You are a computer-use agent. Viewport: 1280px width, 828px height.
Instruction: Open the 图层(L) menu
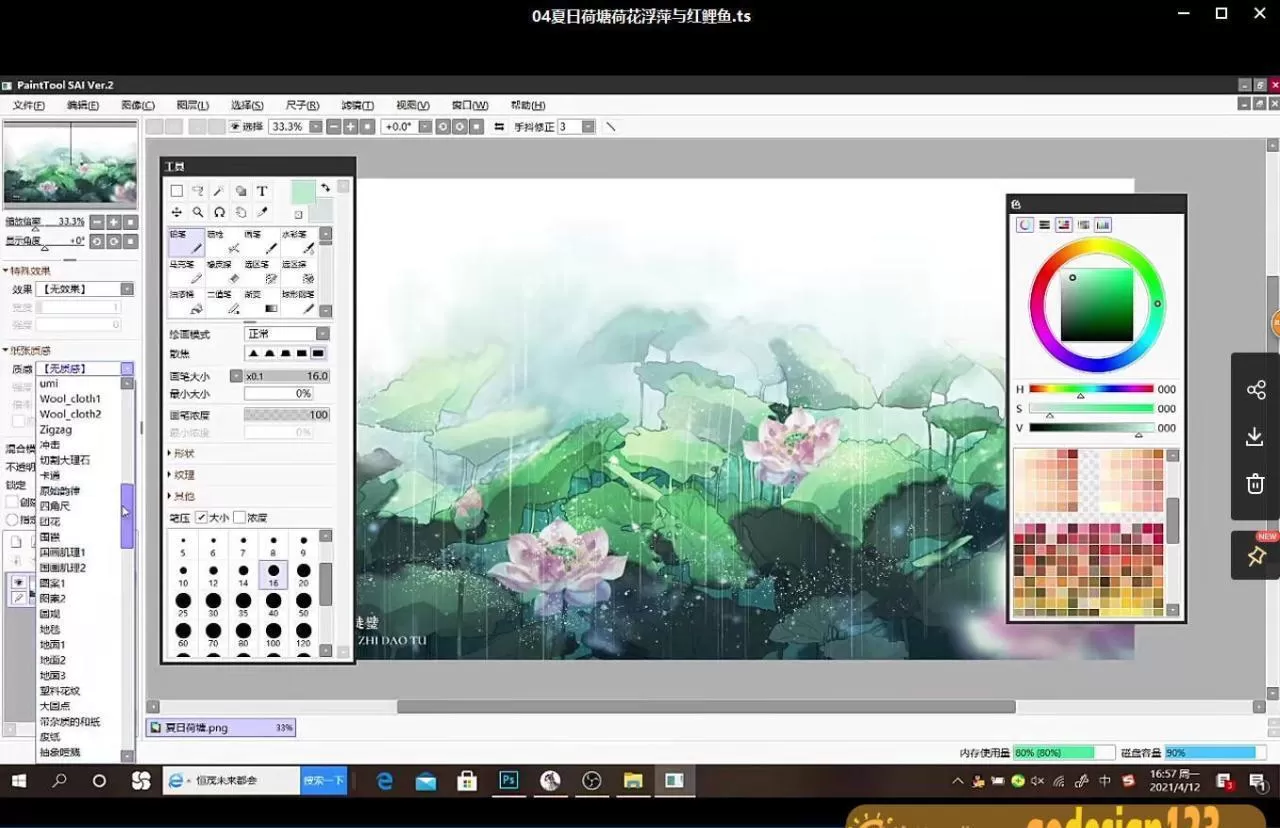pos(192,105)
